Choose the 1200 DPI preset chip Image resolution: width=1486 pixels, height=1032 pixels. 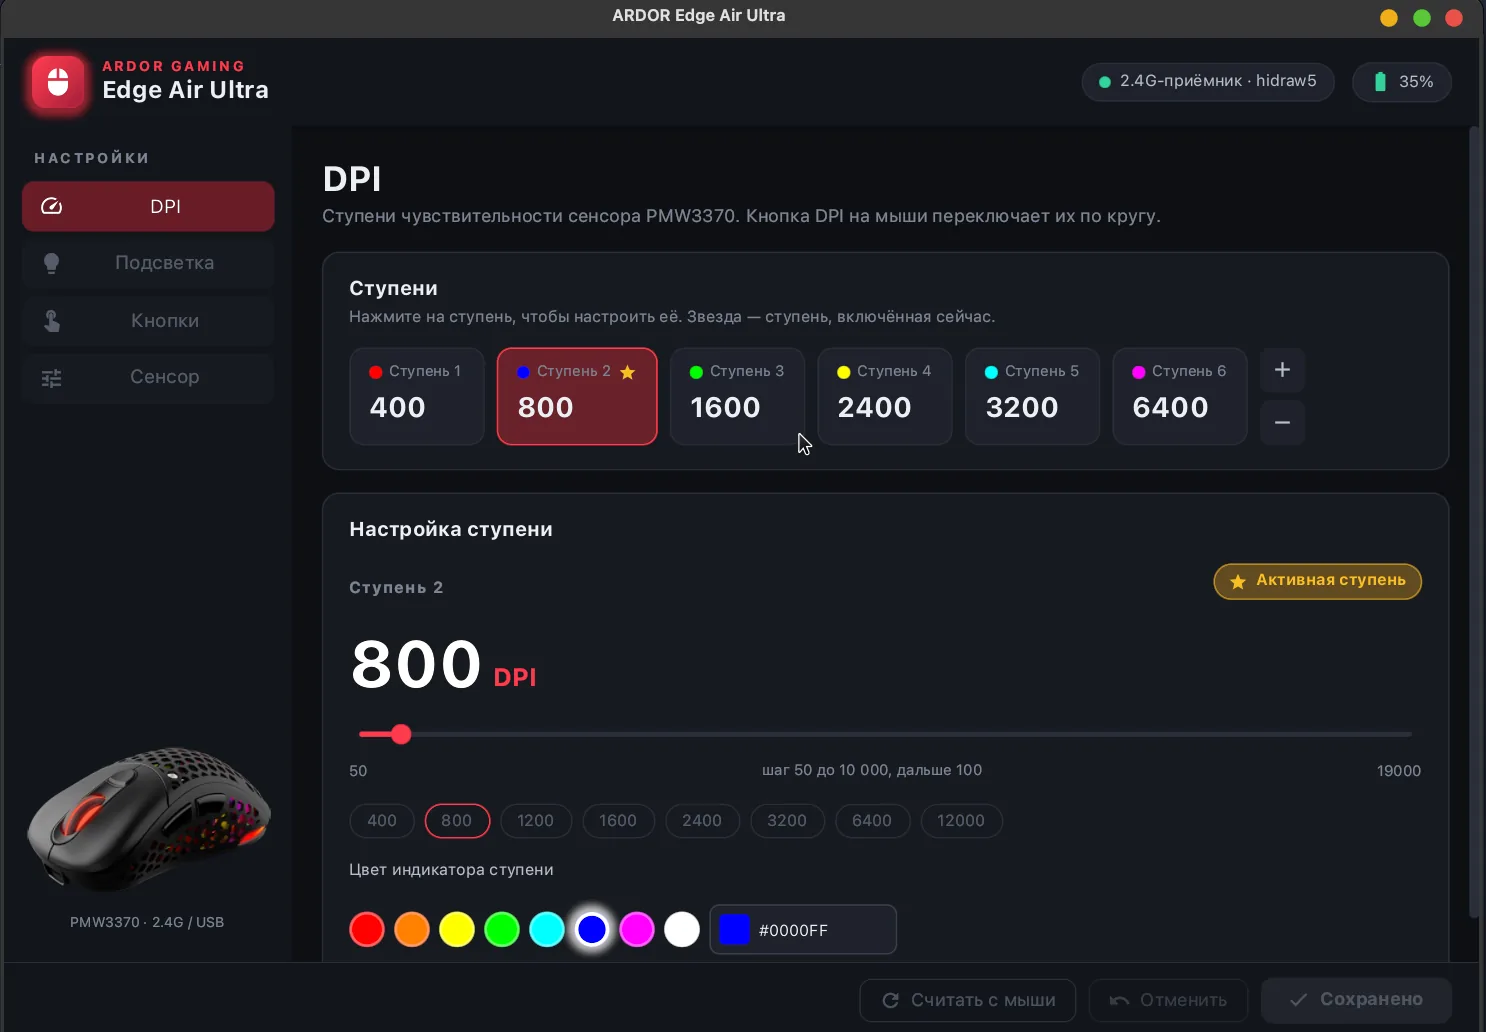536,821
